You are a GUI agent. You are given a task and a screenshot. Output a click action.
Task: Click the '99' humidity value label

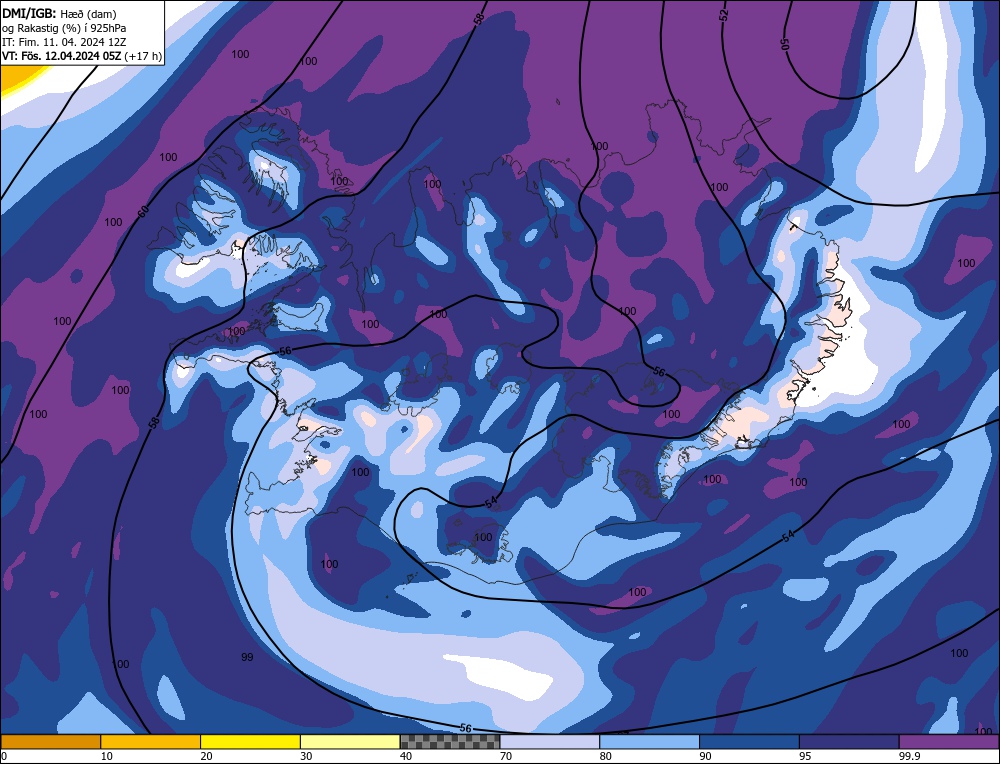point(247,657)
